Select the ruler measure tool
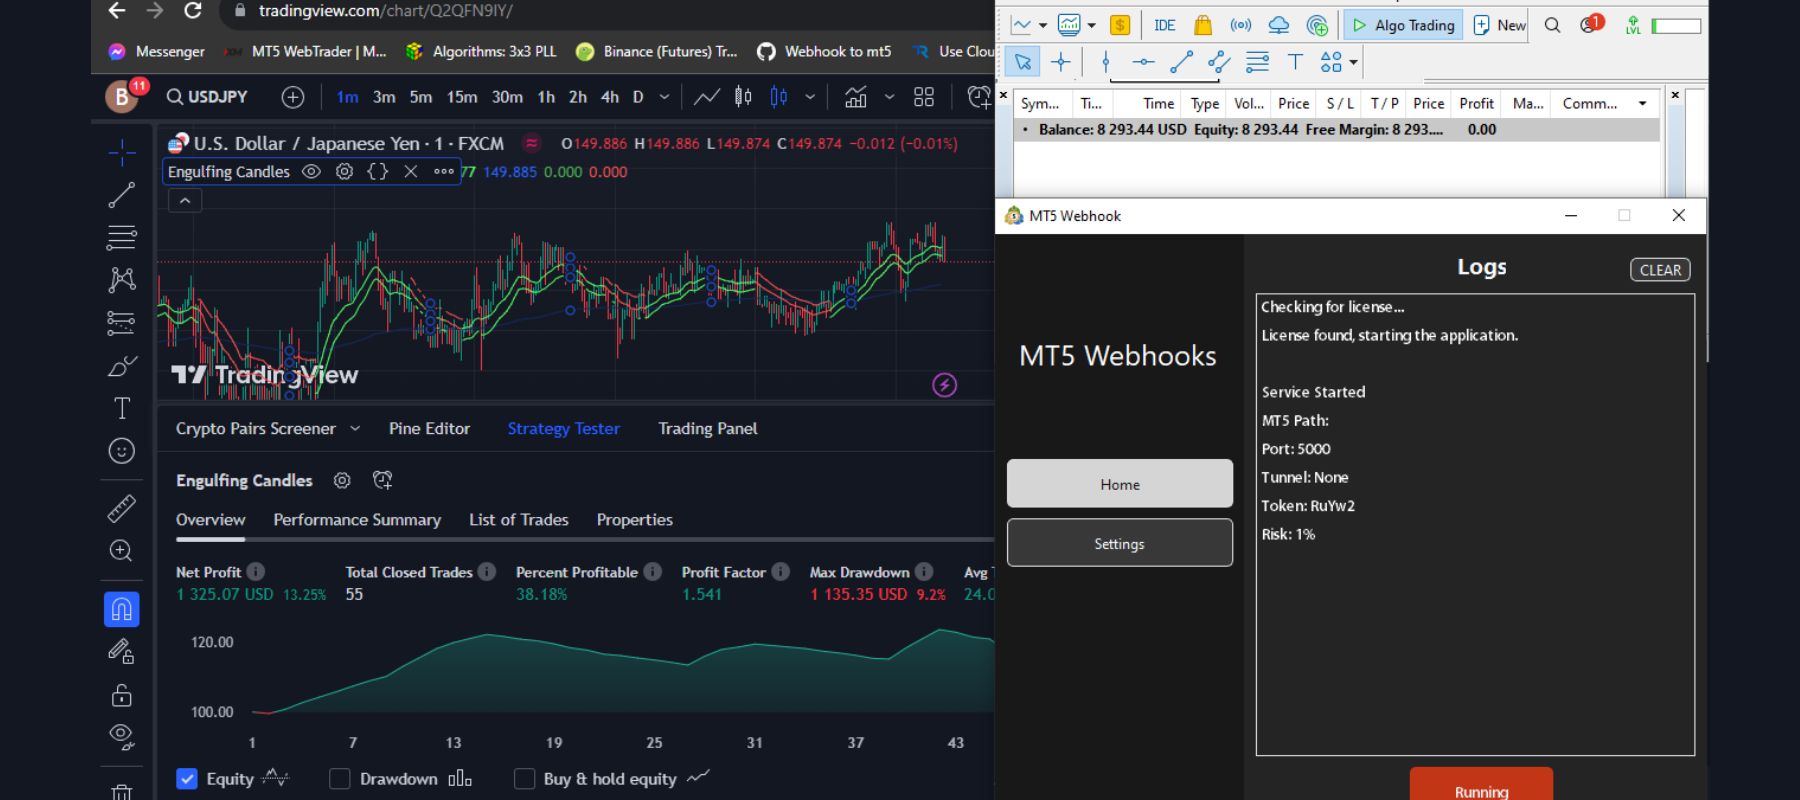This screenshot has height=800, width=1800. pos(122,508)
